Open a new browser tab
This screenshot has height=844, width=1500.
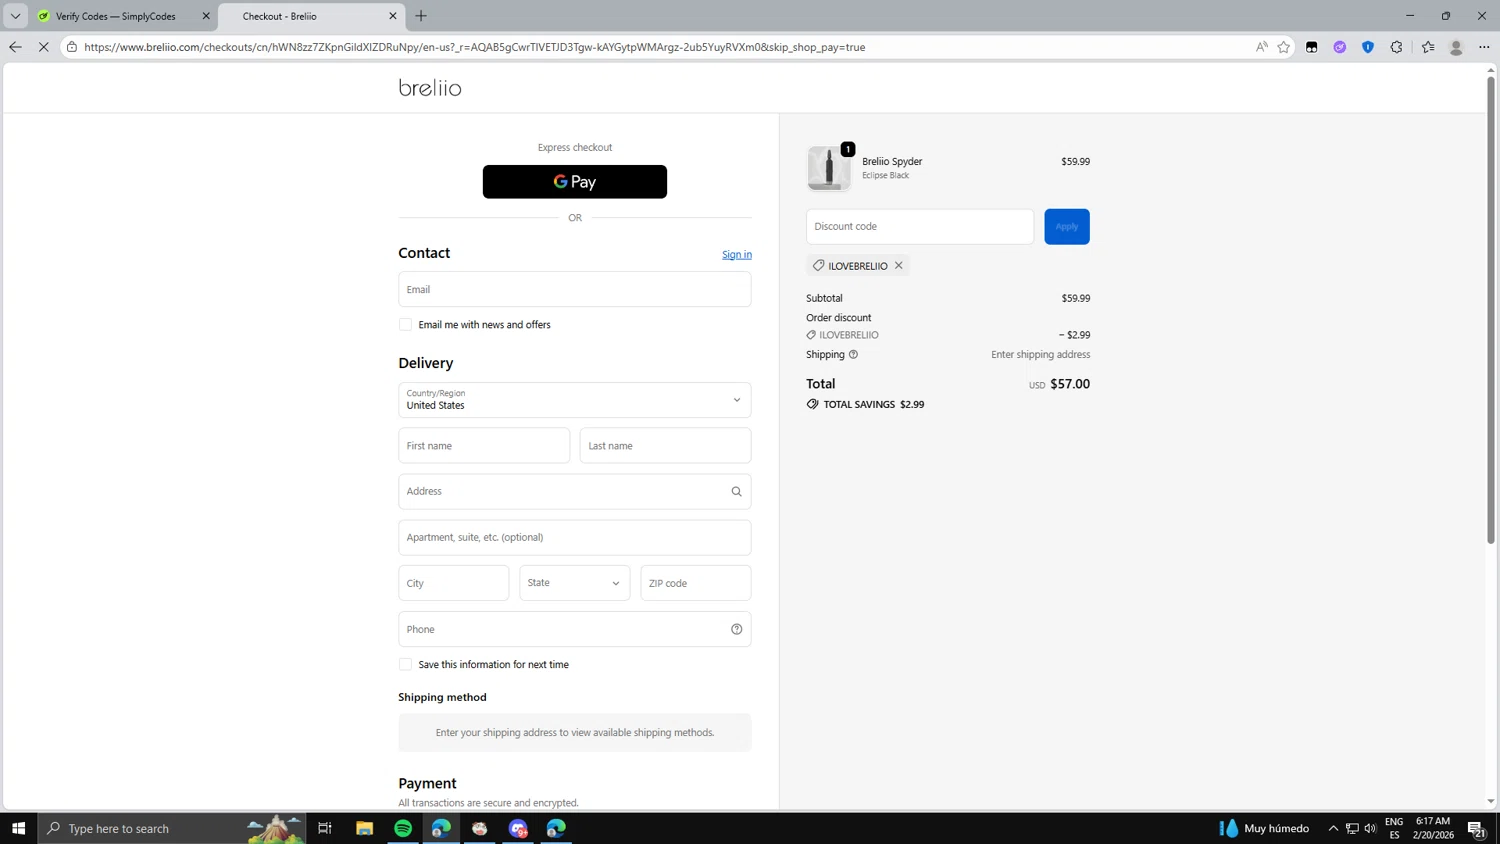421,16
